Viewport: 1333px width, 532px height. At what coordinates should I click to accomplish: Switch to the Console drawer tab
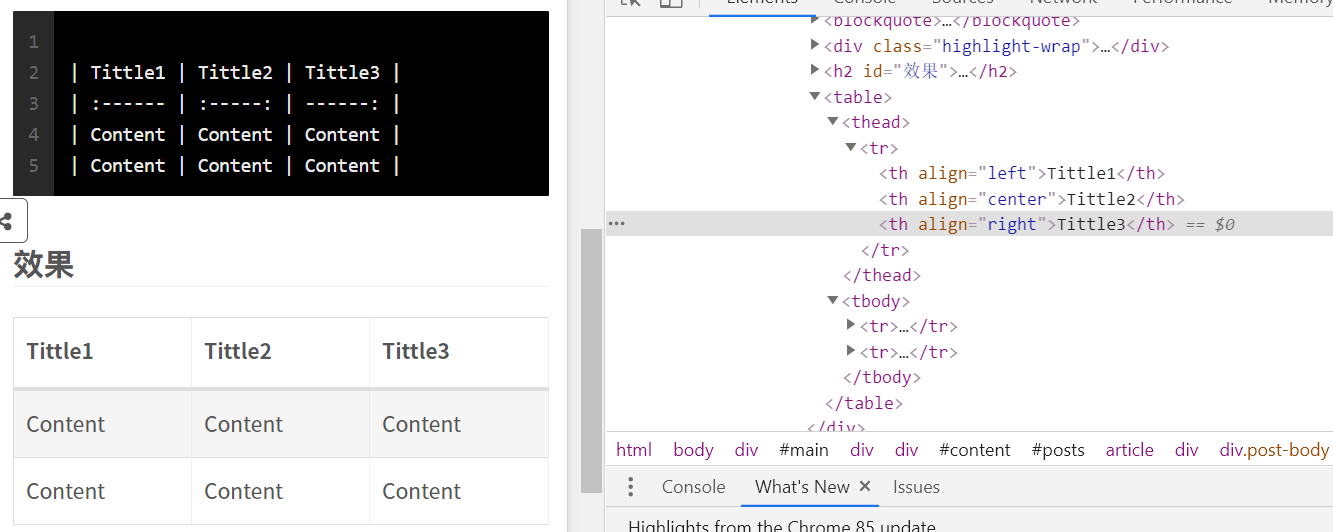point(693,487)
